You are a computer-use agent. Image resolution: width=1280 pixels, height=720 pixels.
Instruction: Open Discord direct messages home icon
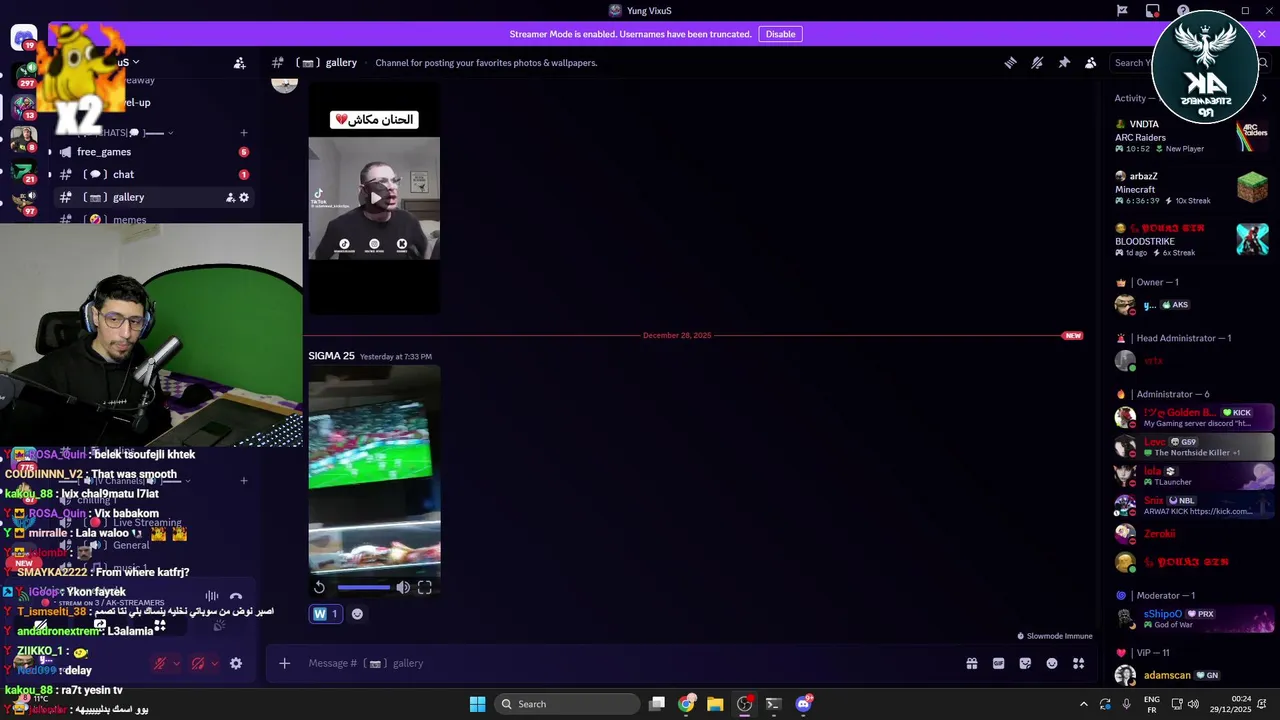pos(23,38)
